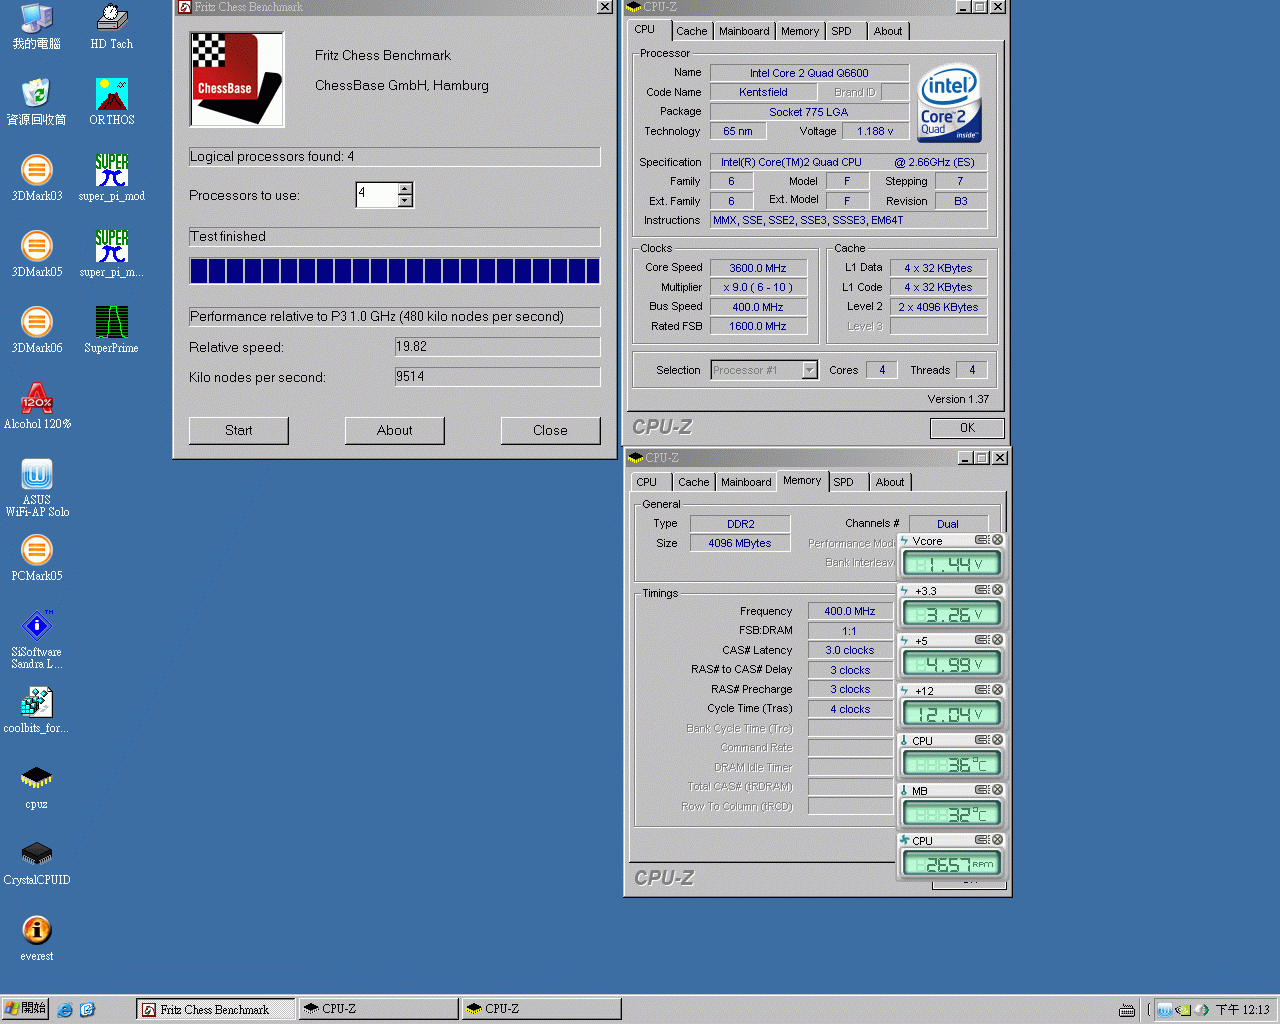
Task: Click the FSB:DRAM 1:1 value
Action: pos(850,631)
